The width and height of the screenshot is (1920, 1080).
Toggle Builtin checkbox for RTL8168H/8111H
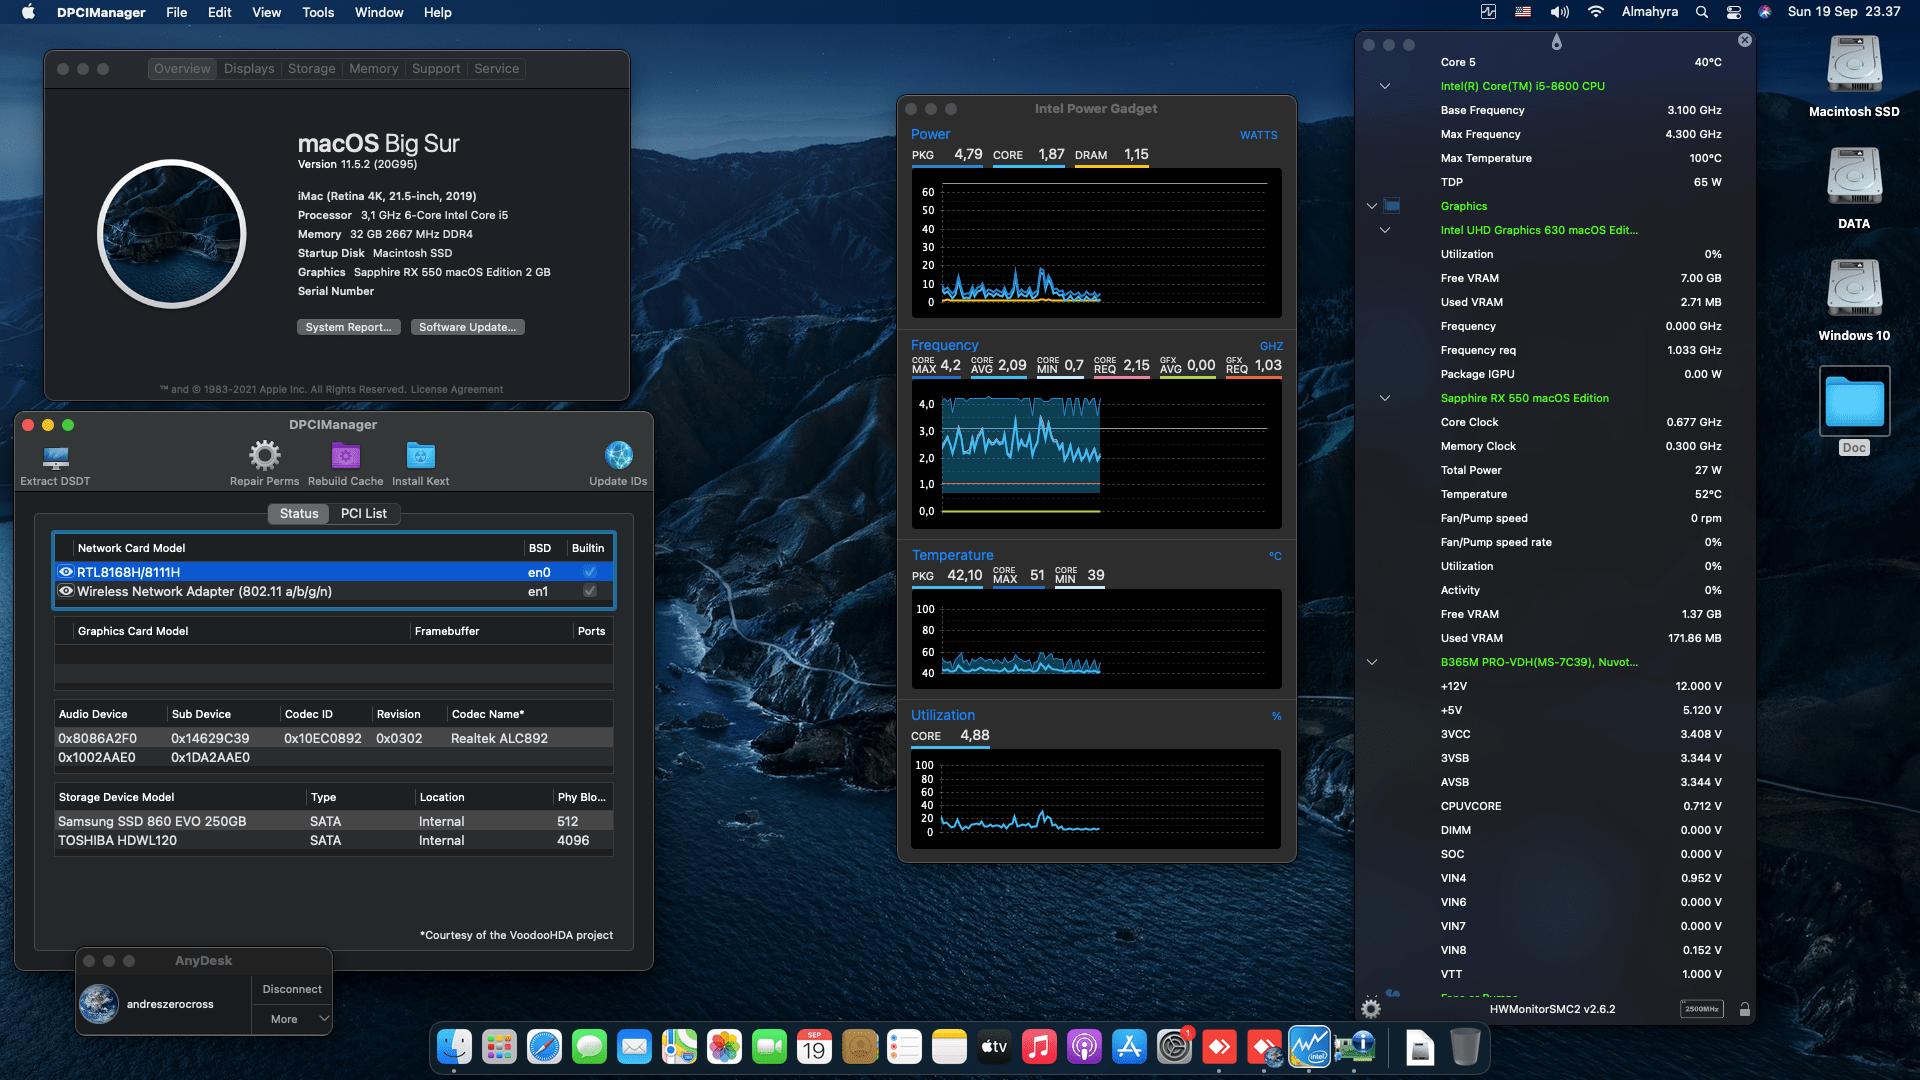coord(590,572)
